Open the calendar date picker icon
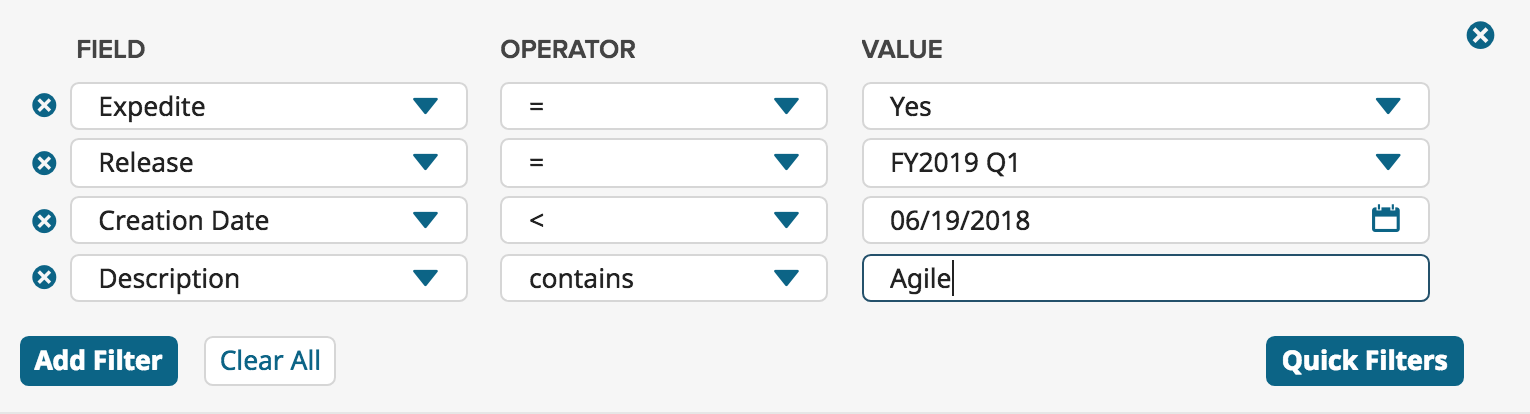This screenshot has height=414, width=1530. pyautogui.click(x=1385, y=219)
